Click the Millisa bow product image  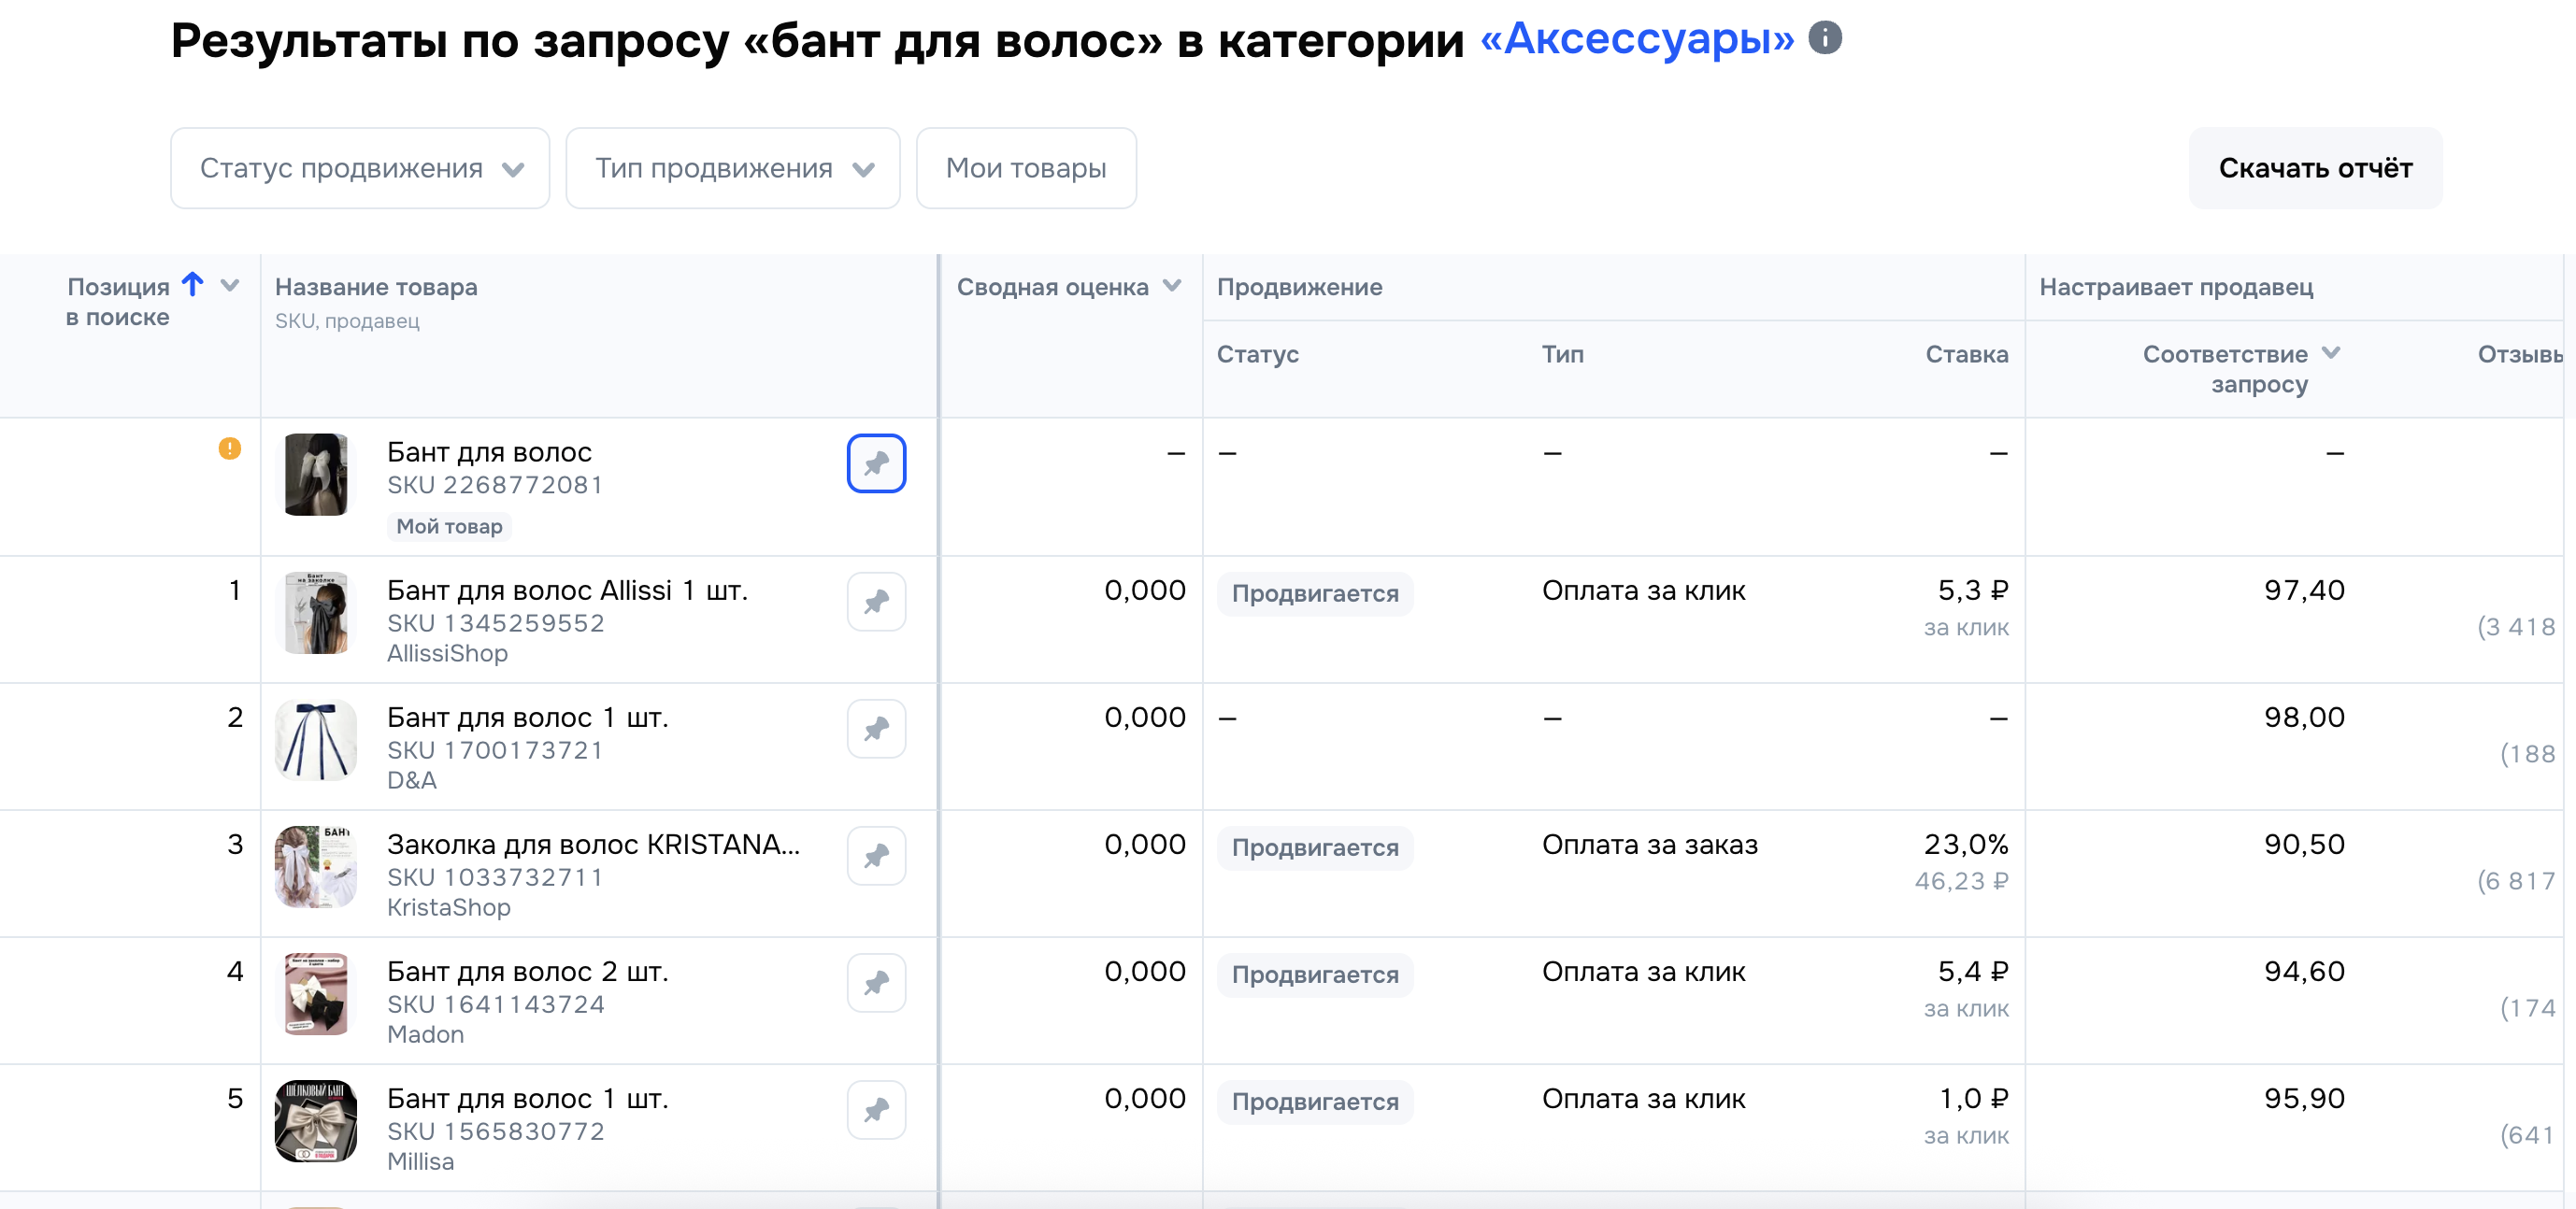point(316,1121)
